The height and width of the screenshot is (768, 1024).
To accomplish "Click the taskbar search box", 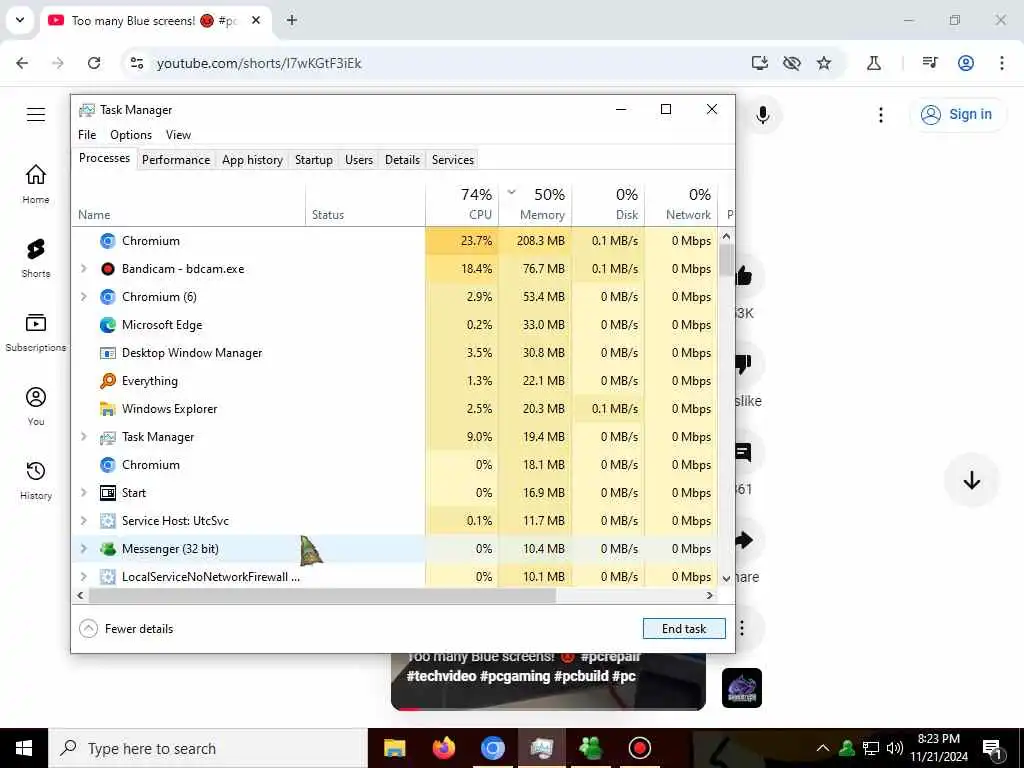I will point(208,748).
